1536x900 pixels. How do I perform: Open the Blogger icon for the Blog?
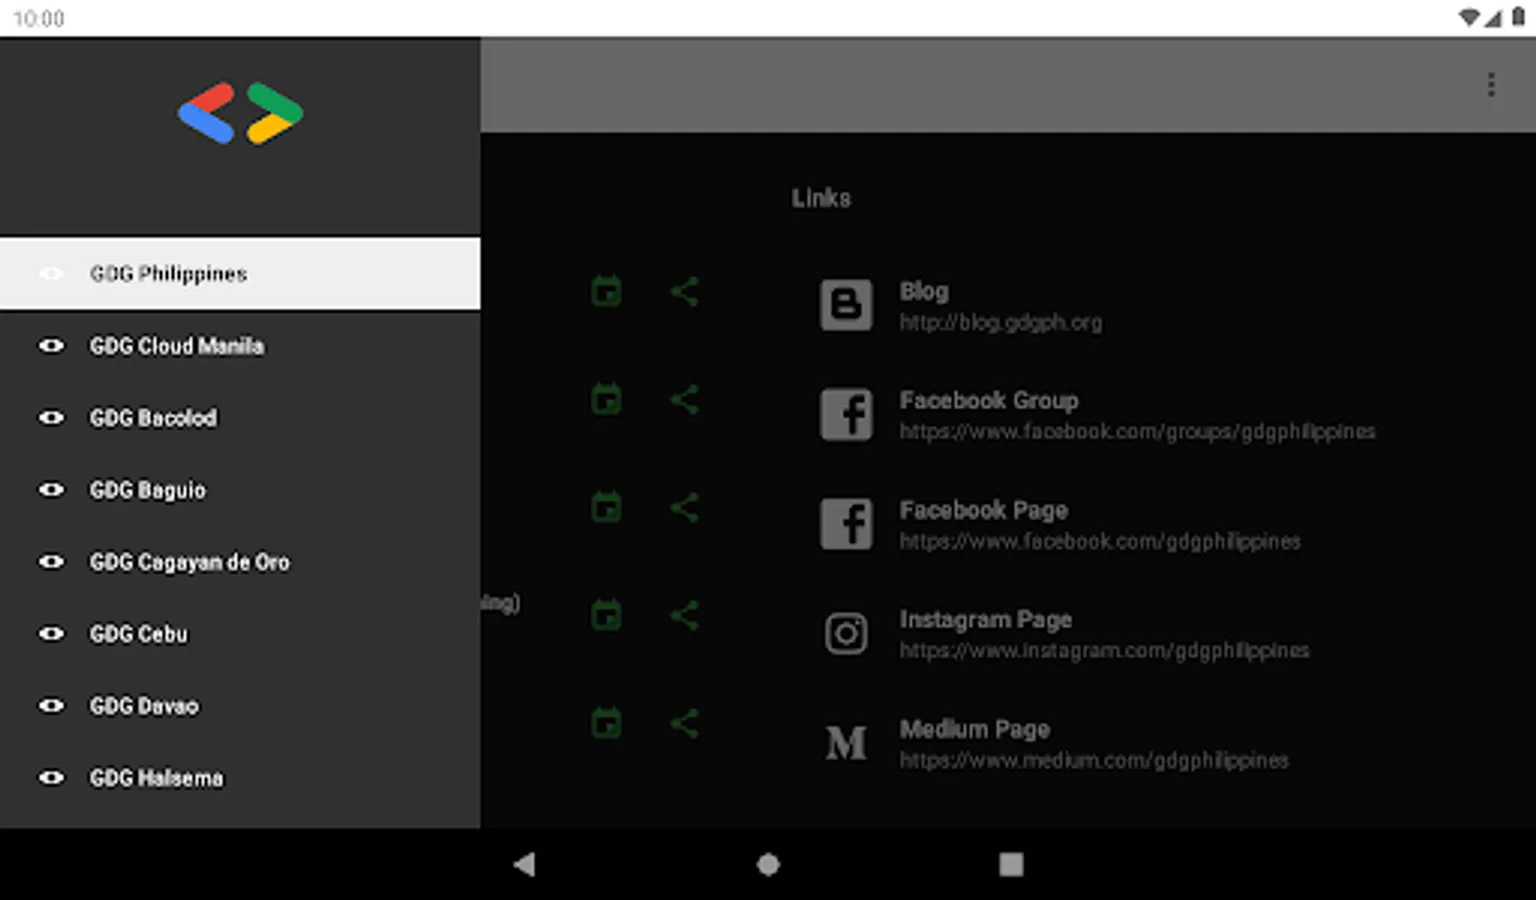click(x=846, y=305)
